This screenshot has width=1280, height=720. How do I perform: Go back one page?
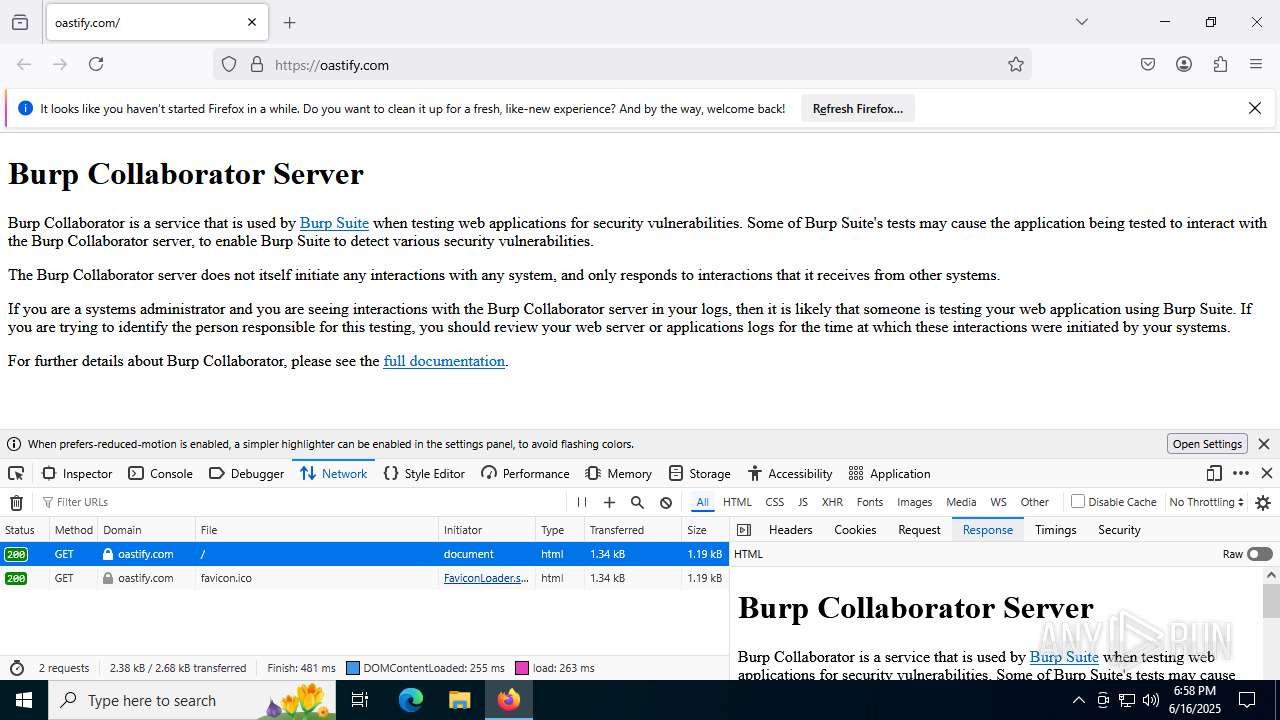pyautogui.click(x=24, y=64)
